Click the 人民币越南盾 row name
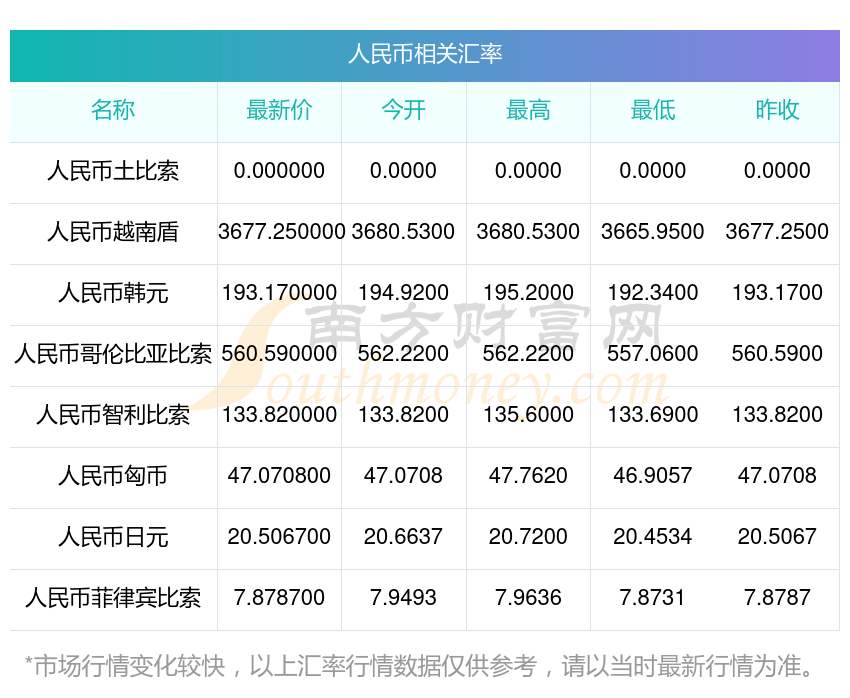This screenshot has width=850, height=698. click(x=113, y=232)
